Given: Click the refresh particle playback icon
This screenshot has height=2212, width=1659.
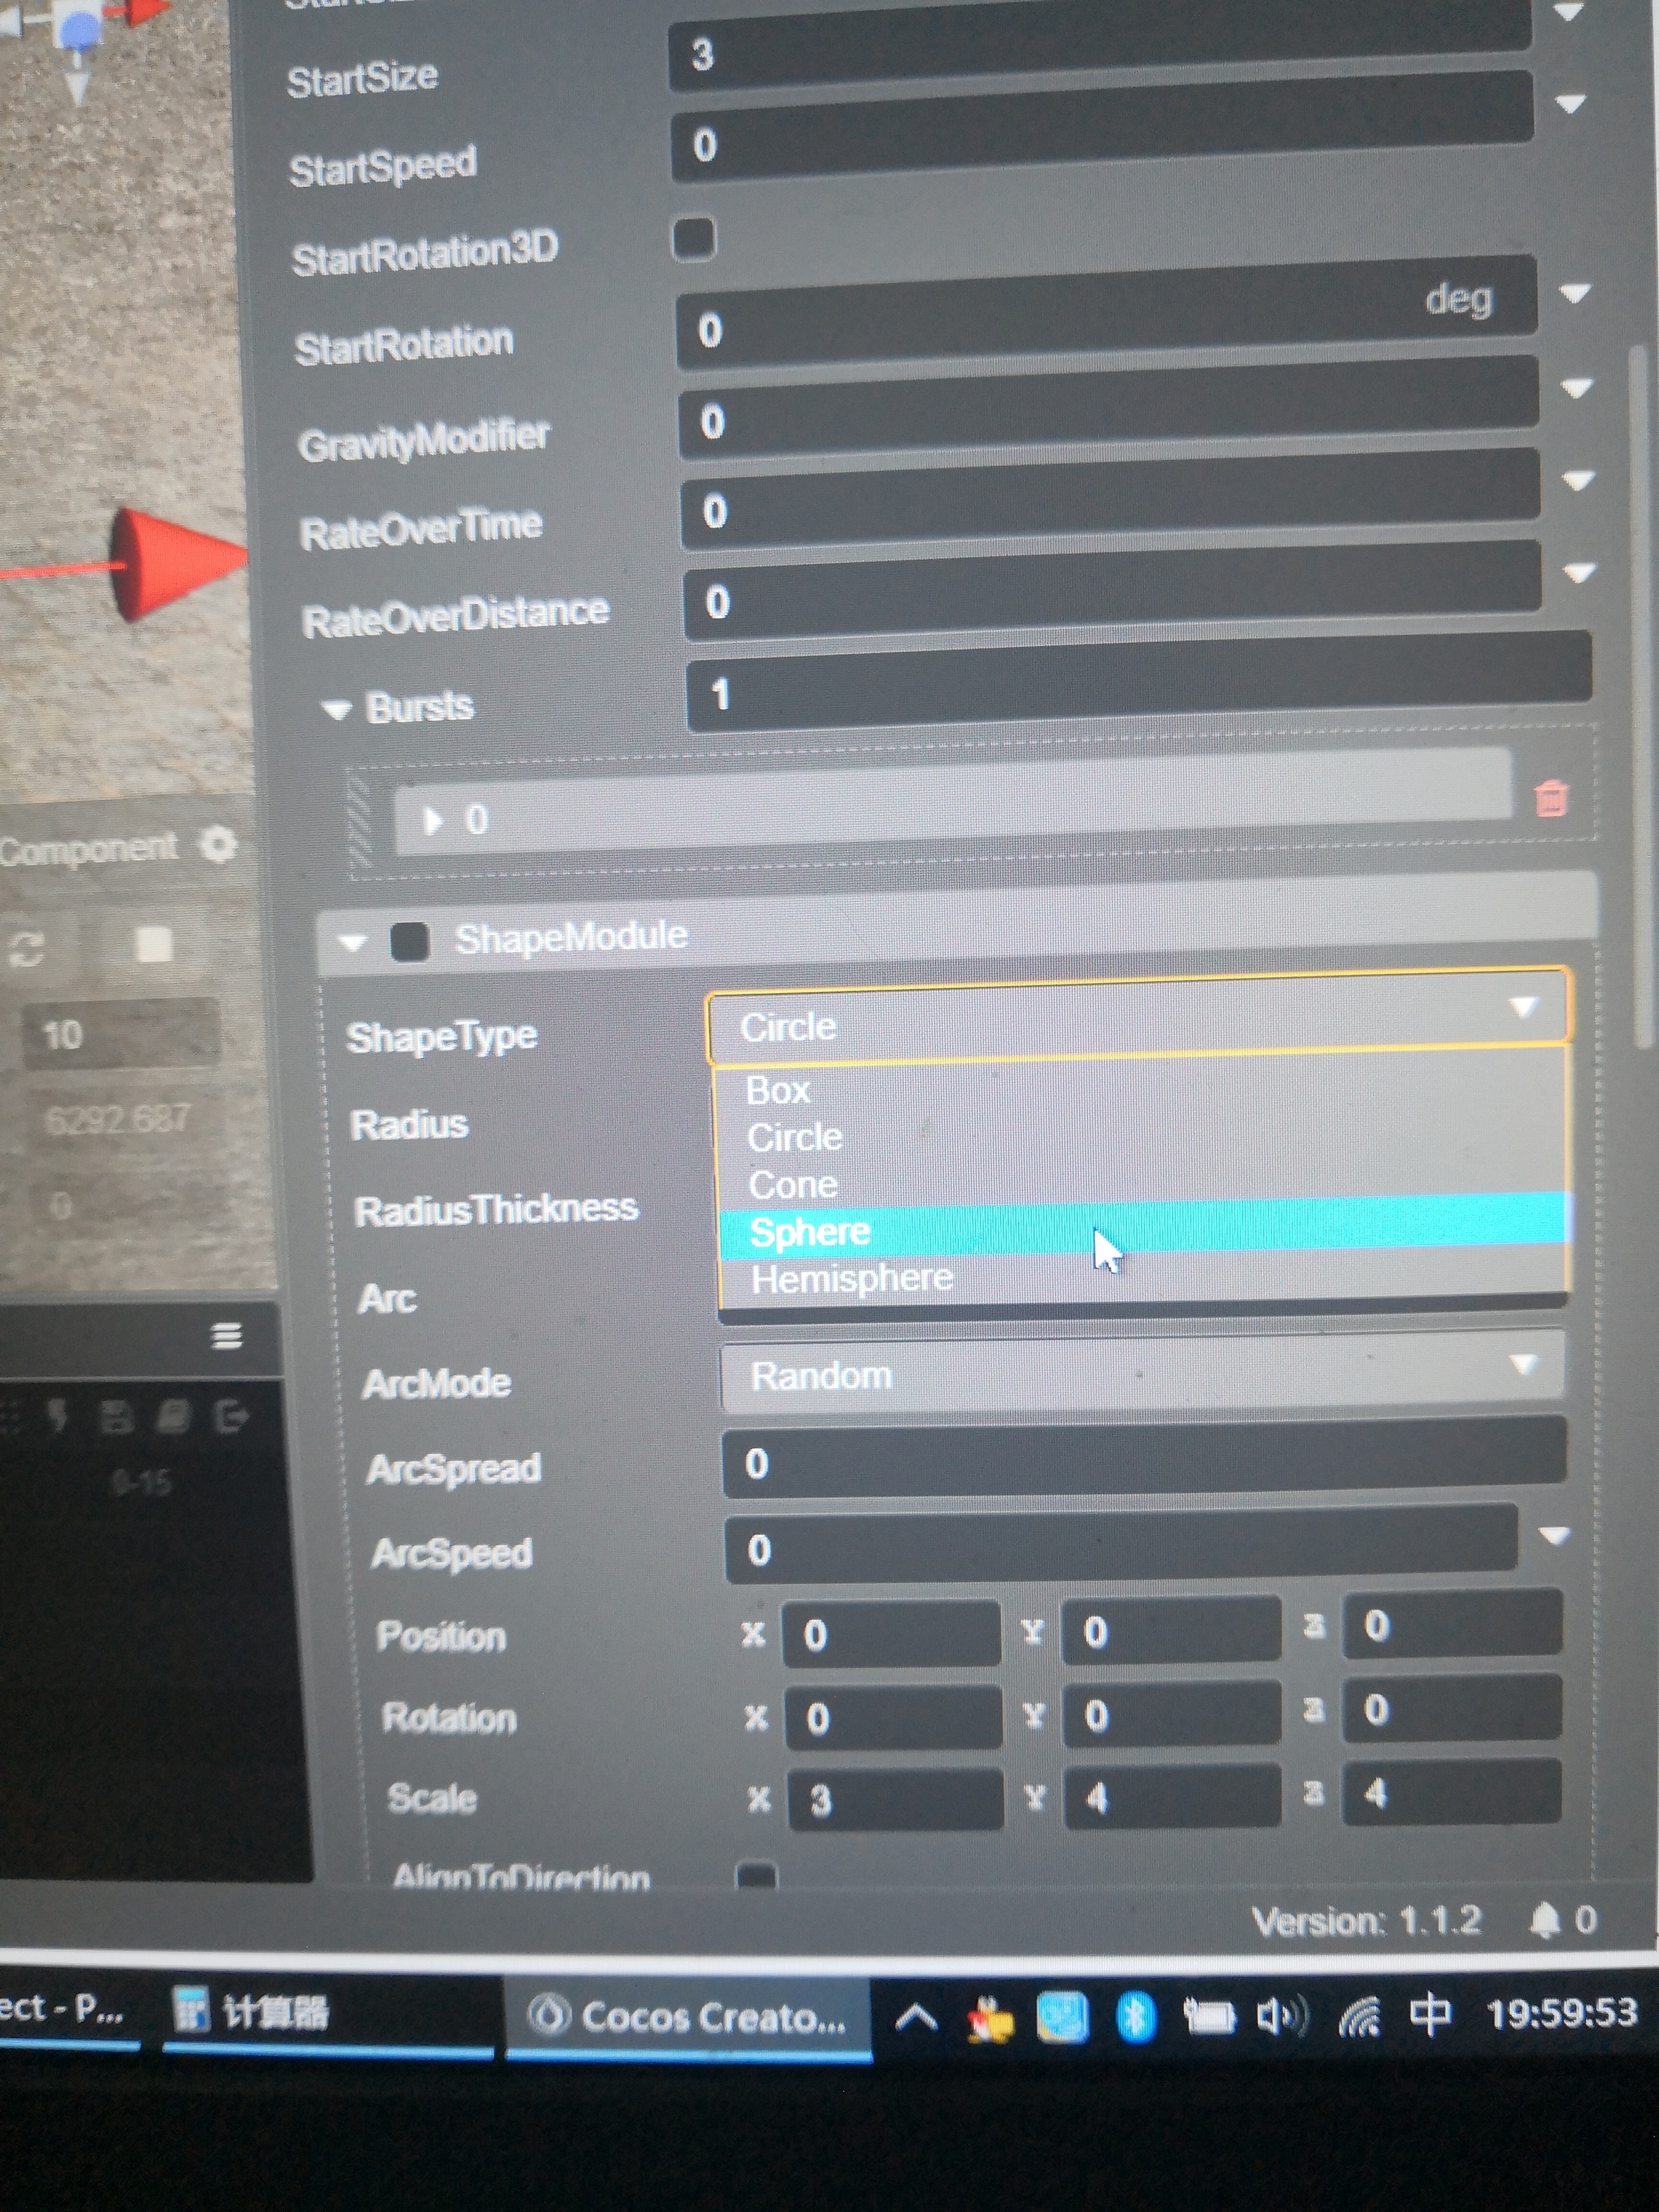Looking at the screenshot, I should (26, 948).
